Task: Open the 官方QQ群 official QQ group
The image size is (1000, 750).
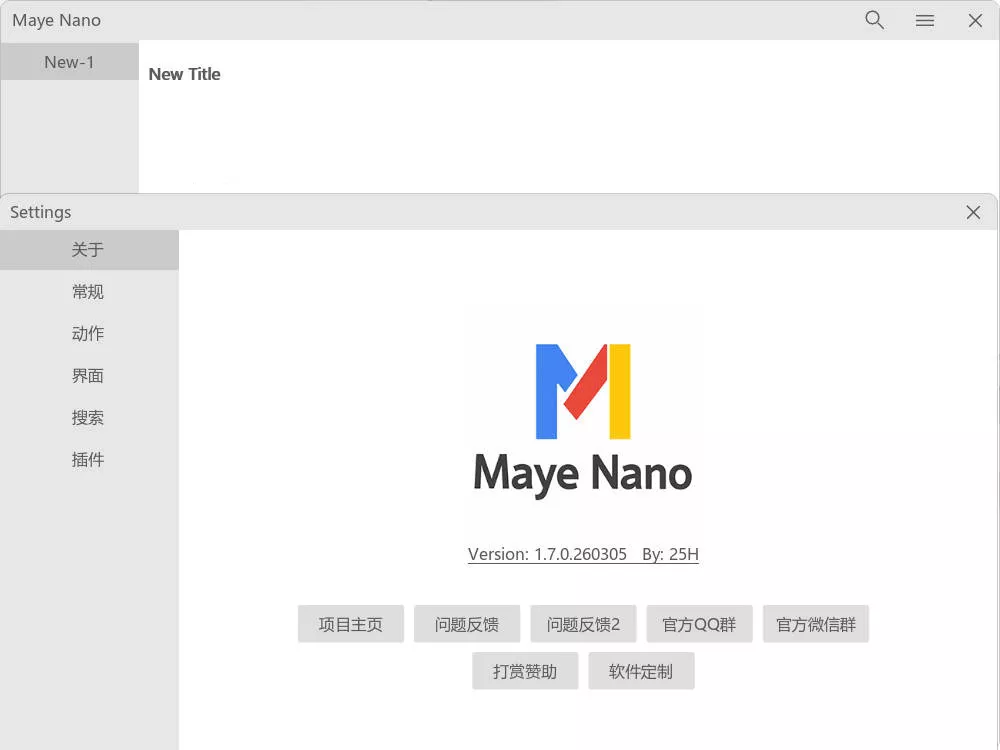Action: [x=699, y=623]
